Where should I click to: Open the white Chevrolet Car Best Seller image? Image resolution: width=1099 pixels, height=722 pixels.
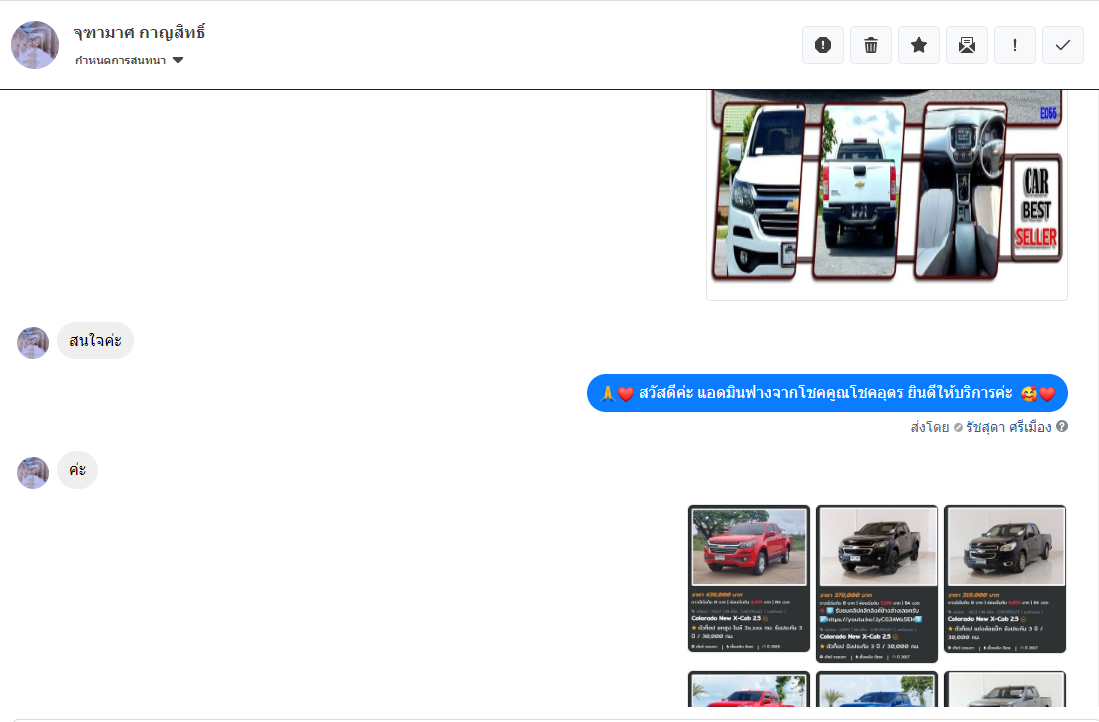coord(887,194)
